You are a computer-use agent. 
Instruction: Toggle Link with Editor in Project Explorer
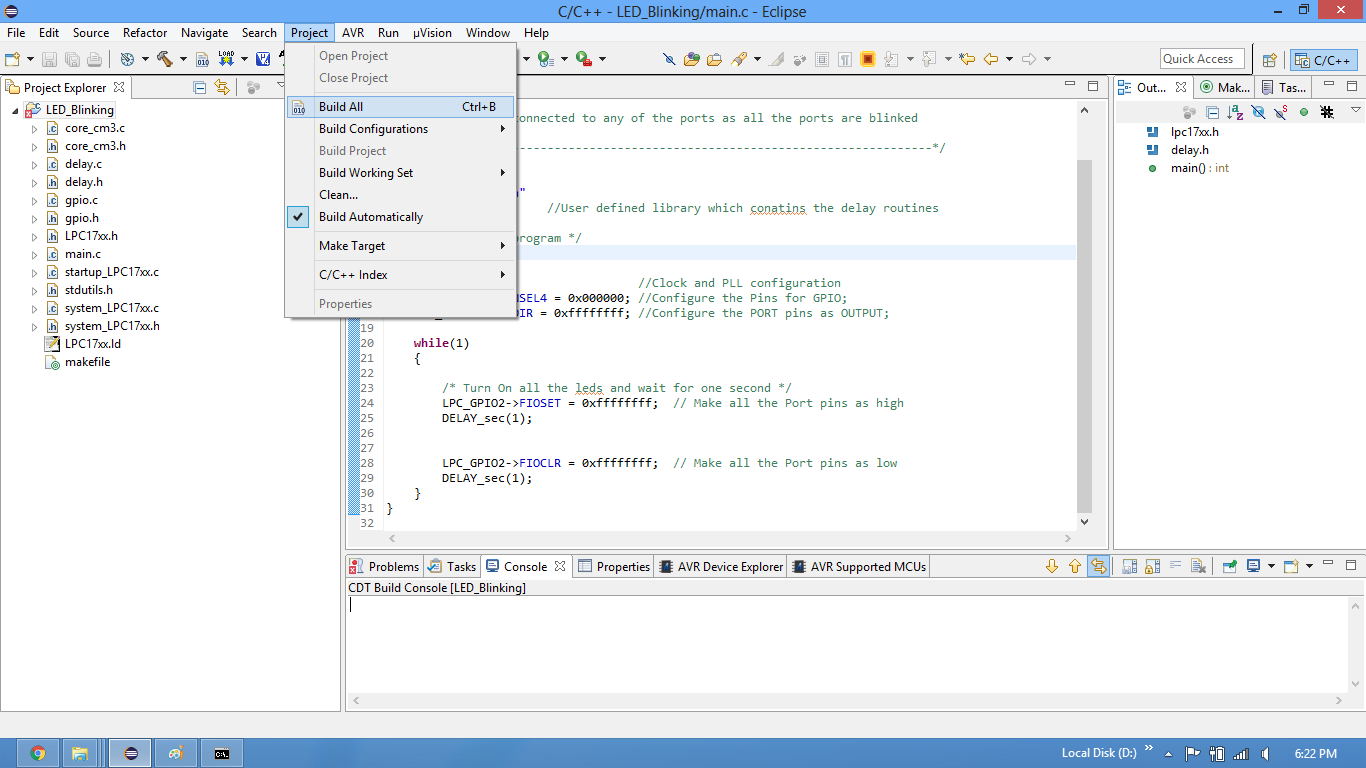tap(222, 87)
